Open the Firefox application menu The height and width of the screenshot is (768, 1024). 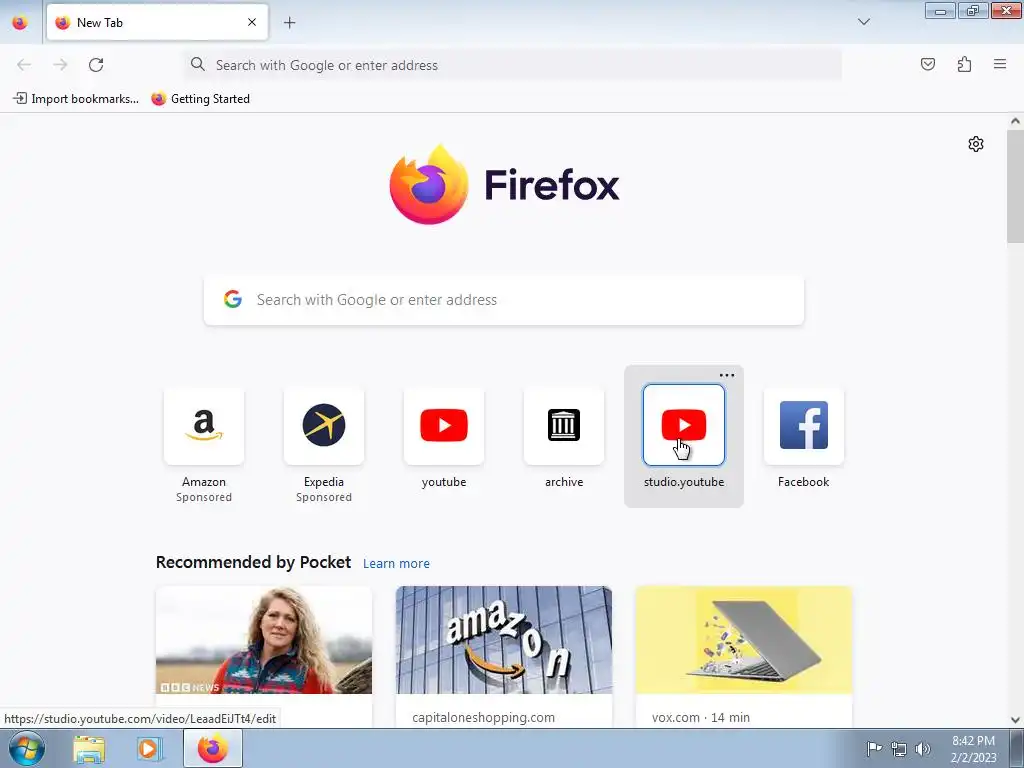point(1000,64)
